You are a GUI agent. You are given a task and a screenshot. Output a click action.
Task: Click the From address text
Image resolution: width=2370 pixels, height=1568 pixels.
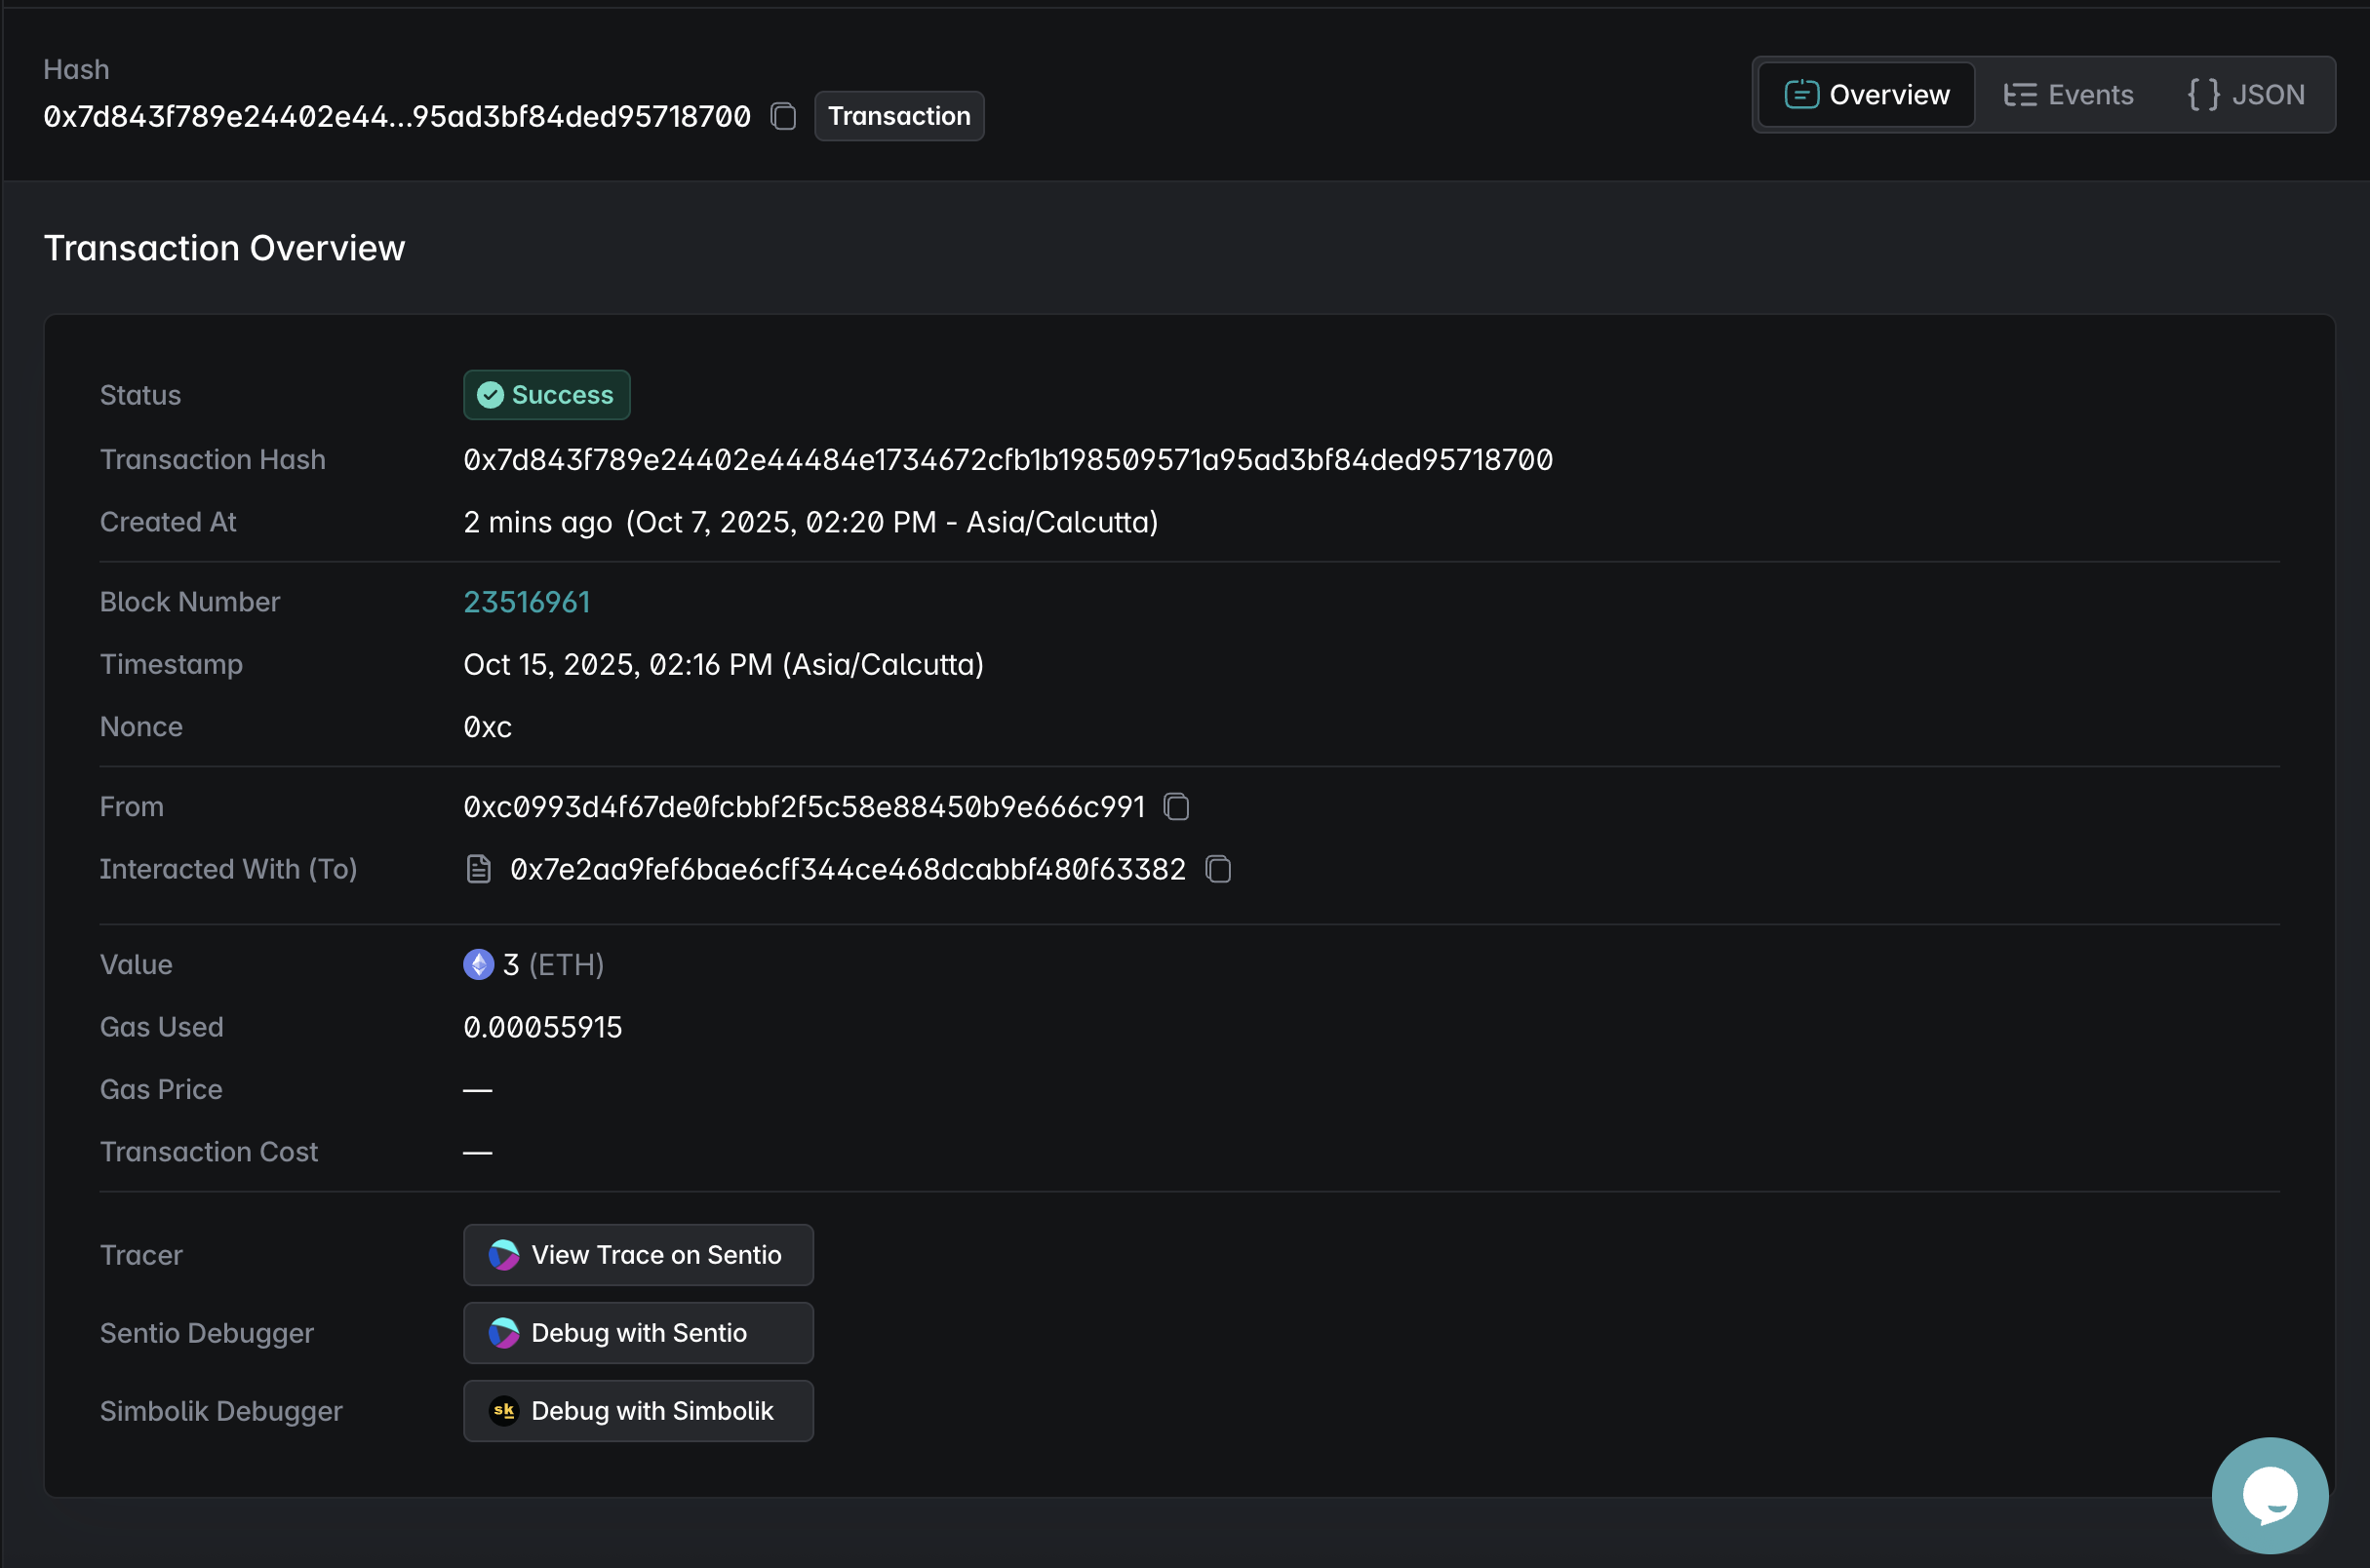[x=804, y=807]
